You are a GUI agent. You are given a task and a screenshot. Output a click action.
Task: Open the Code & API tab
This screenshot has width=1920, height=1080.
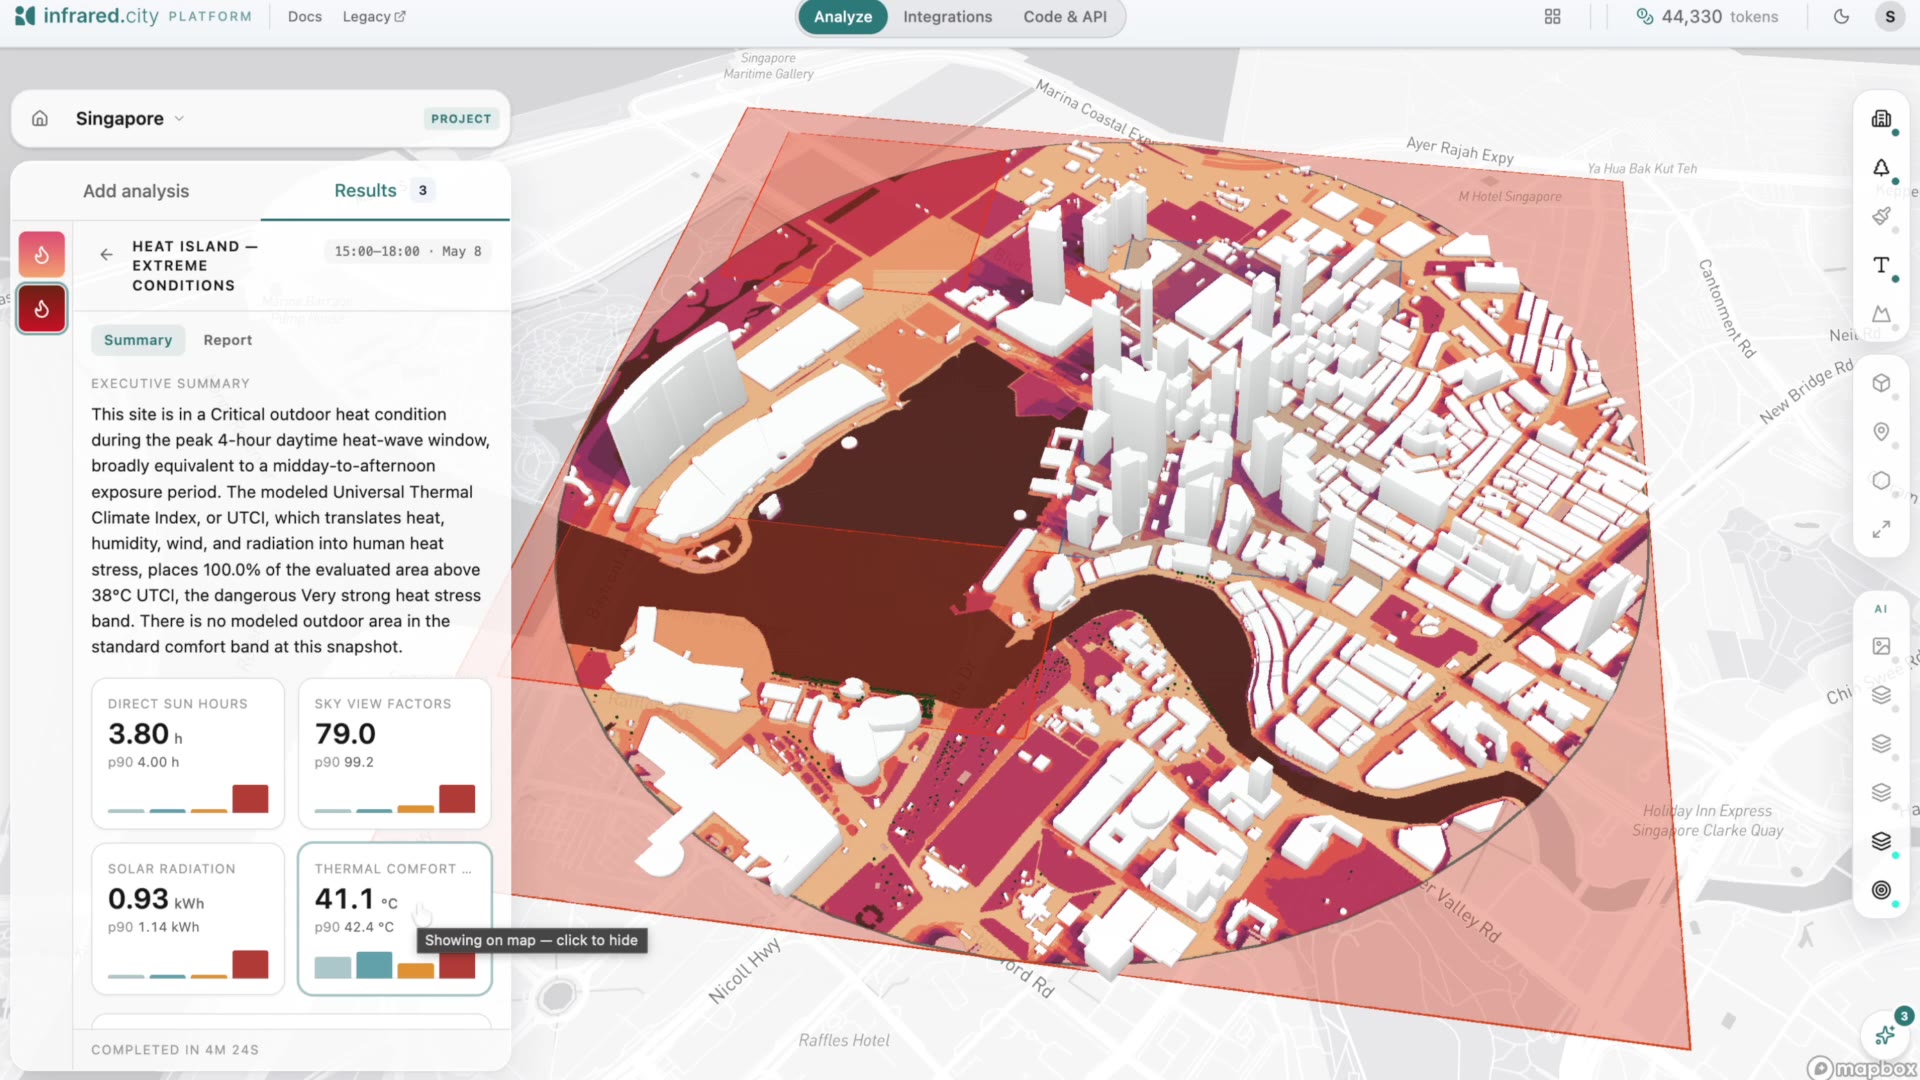pyautogui.click(x=1065, y=17)
